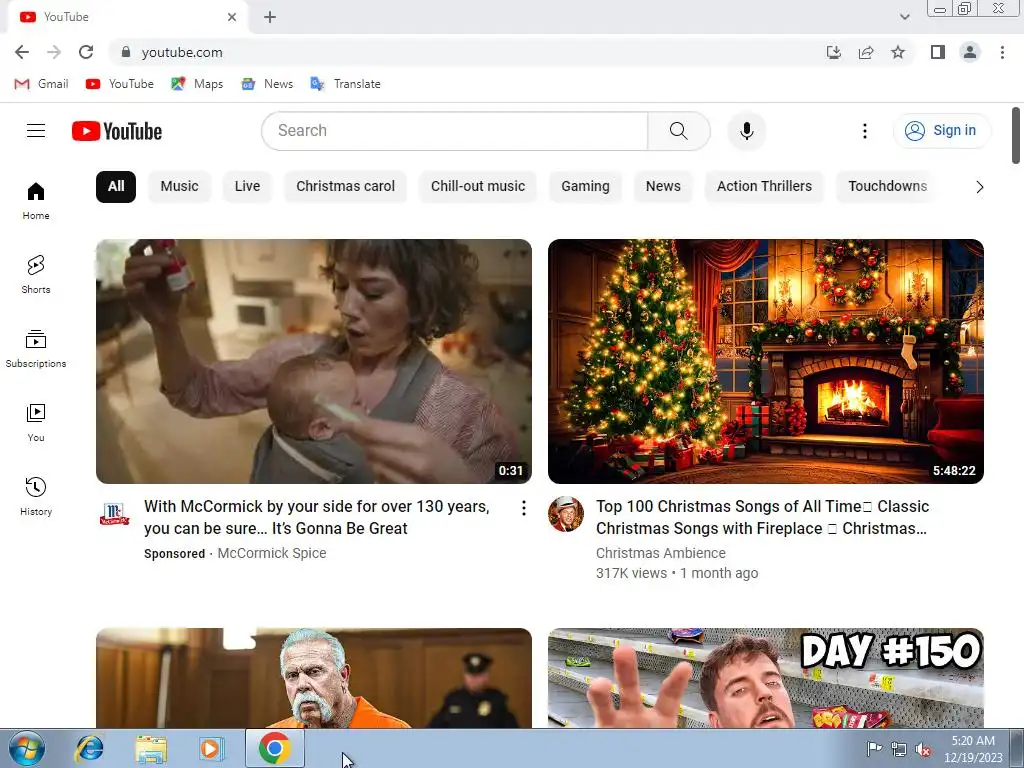Click the YouTube logo
The height and width of the screenshot is (768, 1024).
point(117,131)
